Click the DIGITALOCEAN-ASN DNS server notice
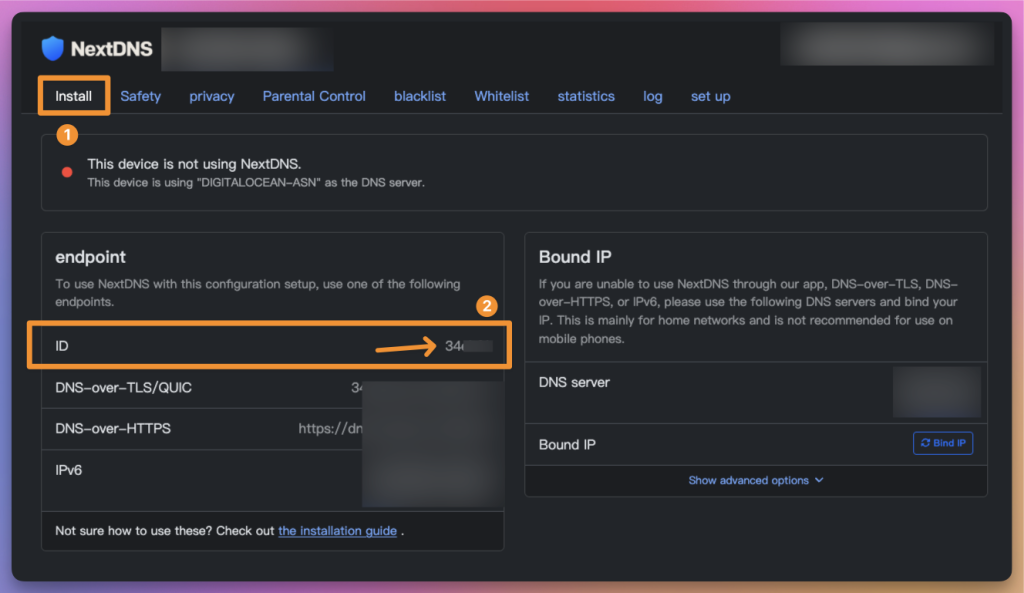 [256, 183]
